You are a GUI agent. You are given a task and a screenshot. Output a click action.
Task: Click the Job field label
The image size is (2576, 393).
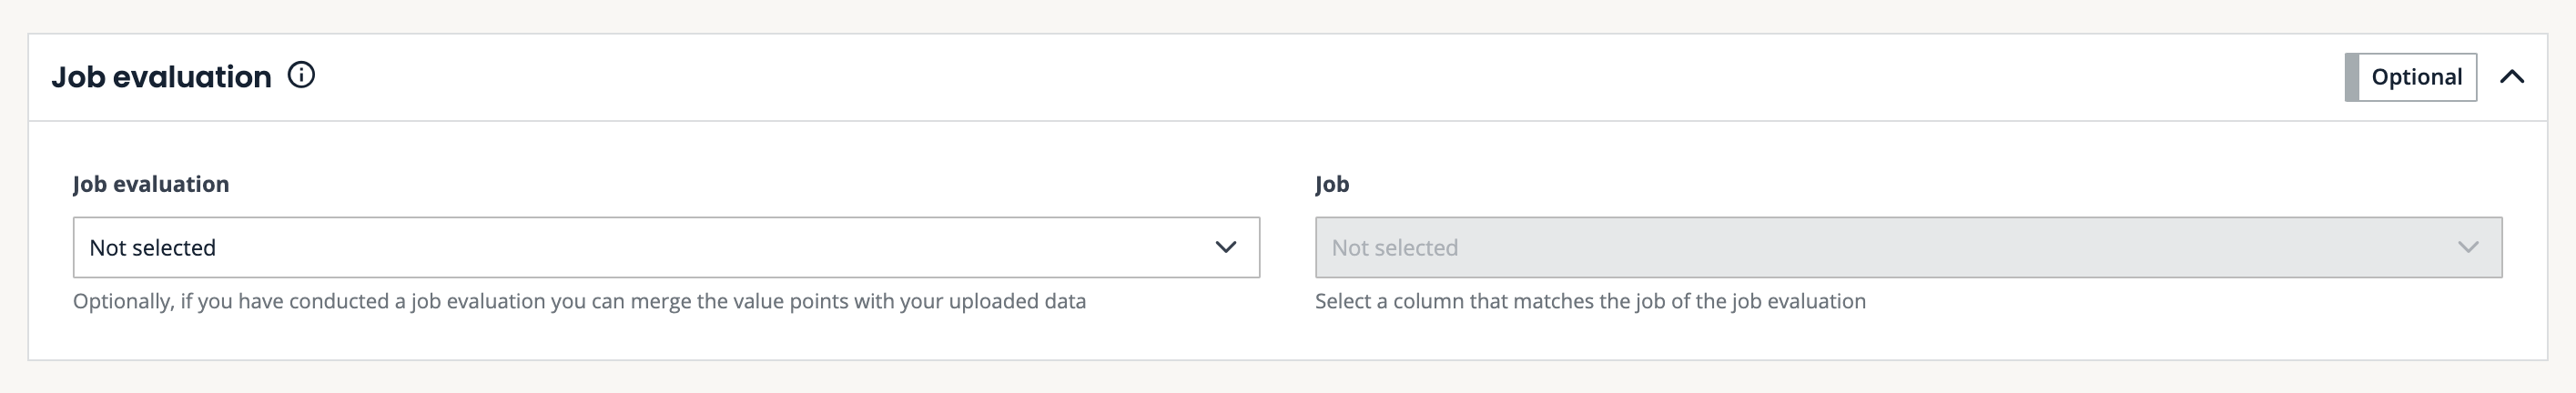pyautogui.click(x=1331, y=184)
